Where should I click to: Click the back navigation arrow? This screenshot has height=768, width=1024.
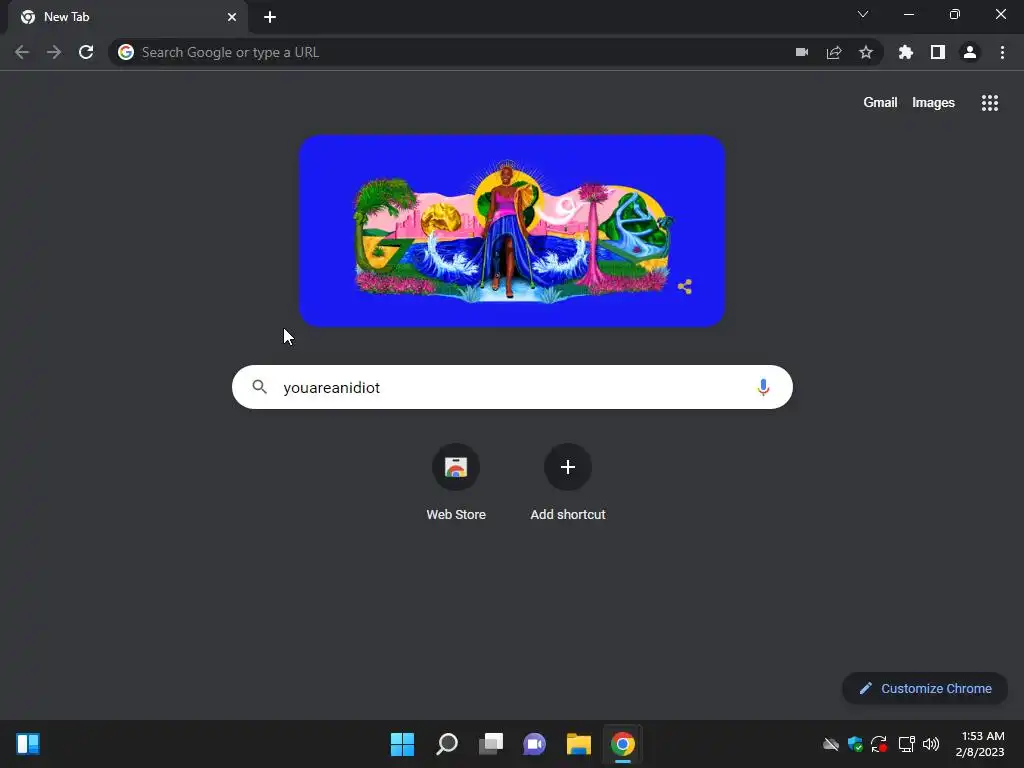click(x=22, y=52)
